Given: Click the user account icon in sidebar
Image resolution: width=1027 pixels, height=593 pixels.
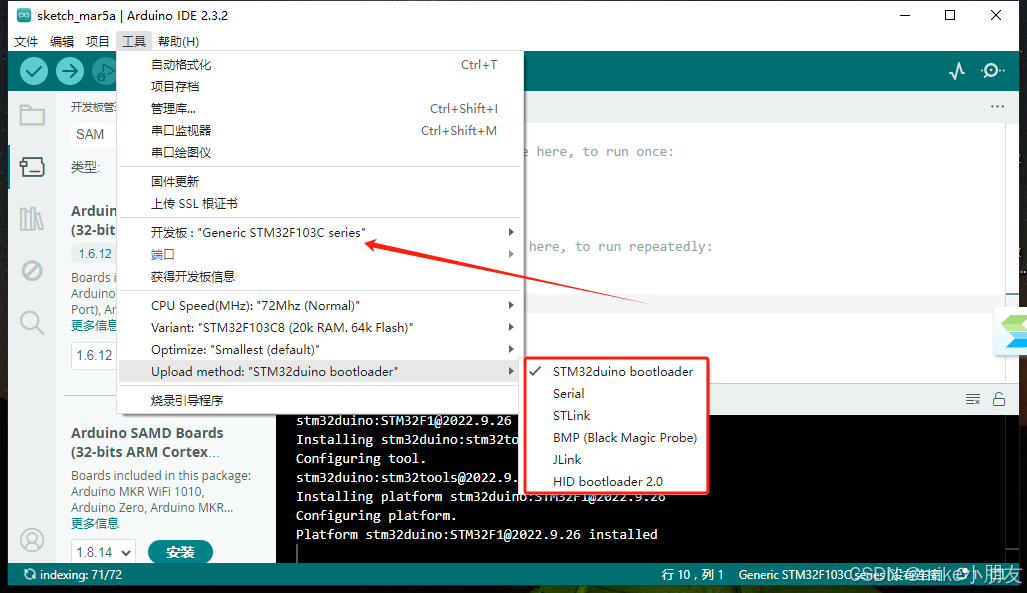Looking at the screenshot, I should (x=31, y=540).
